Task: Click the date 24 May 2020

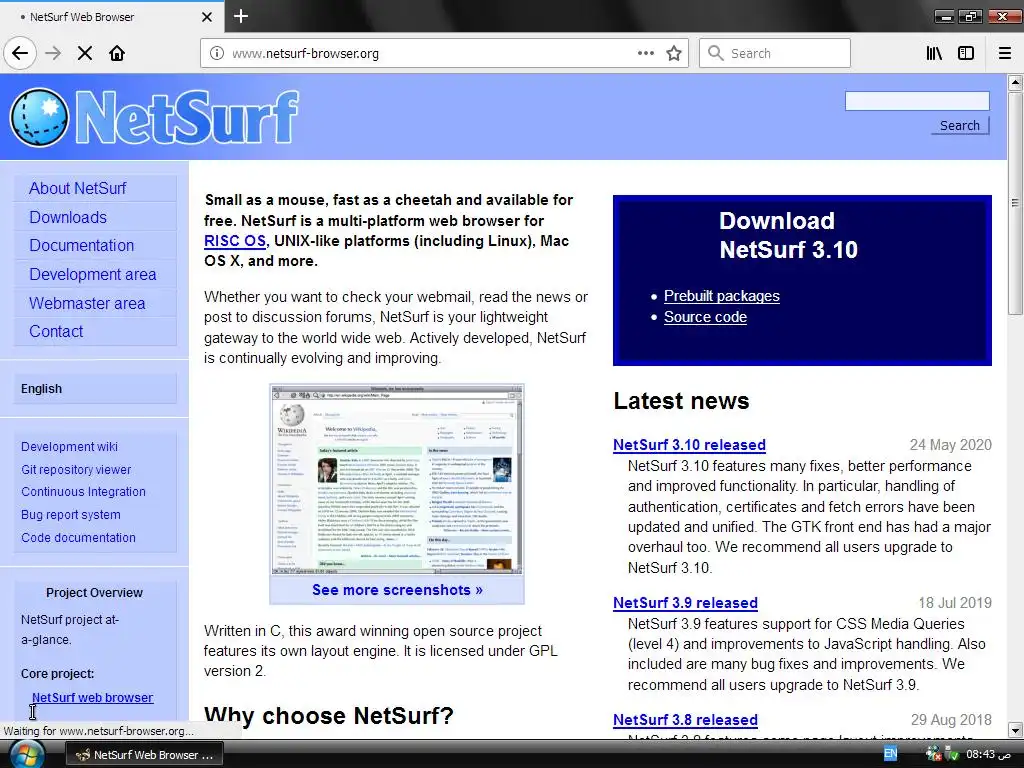Action: click(950, 445)
